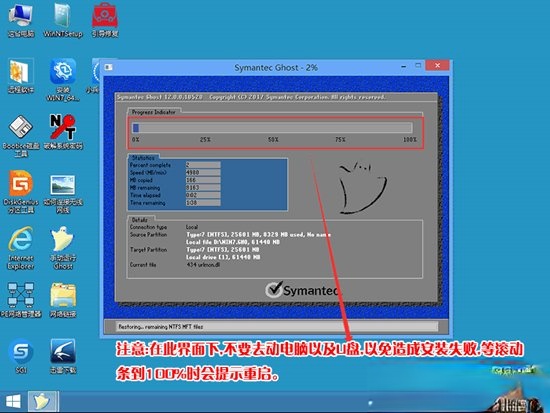550x413 pixels.
Task: Close the Symantec Ghost window
Action: tap(437, 65)
